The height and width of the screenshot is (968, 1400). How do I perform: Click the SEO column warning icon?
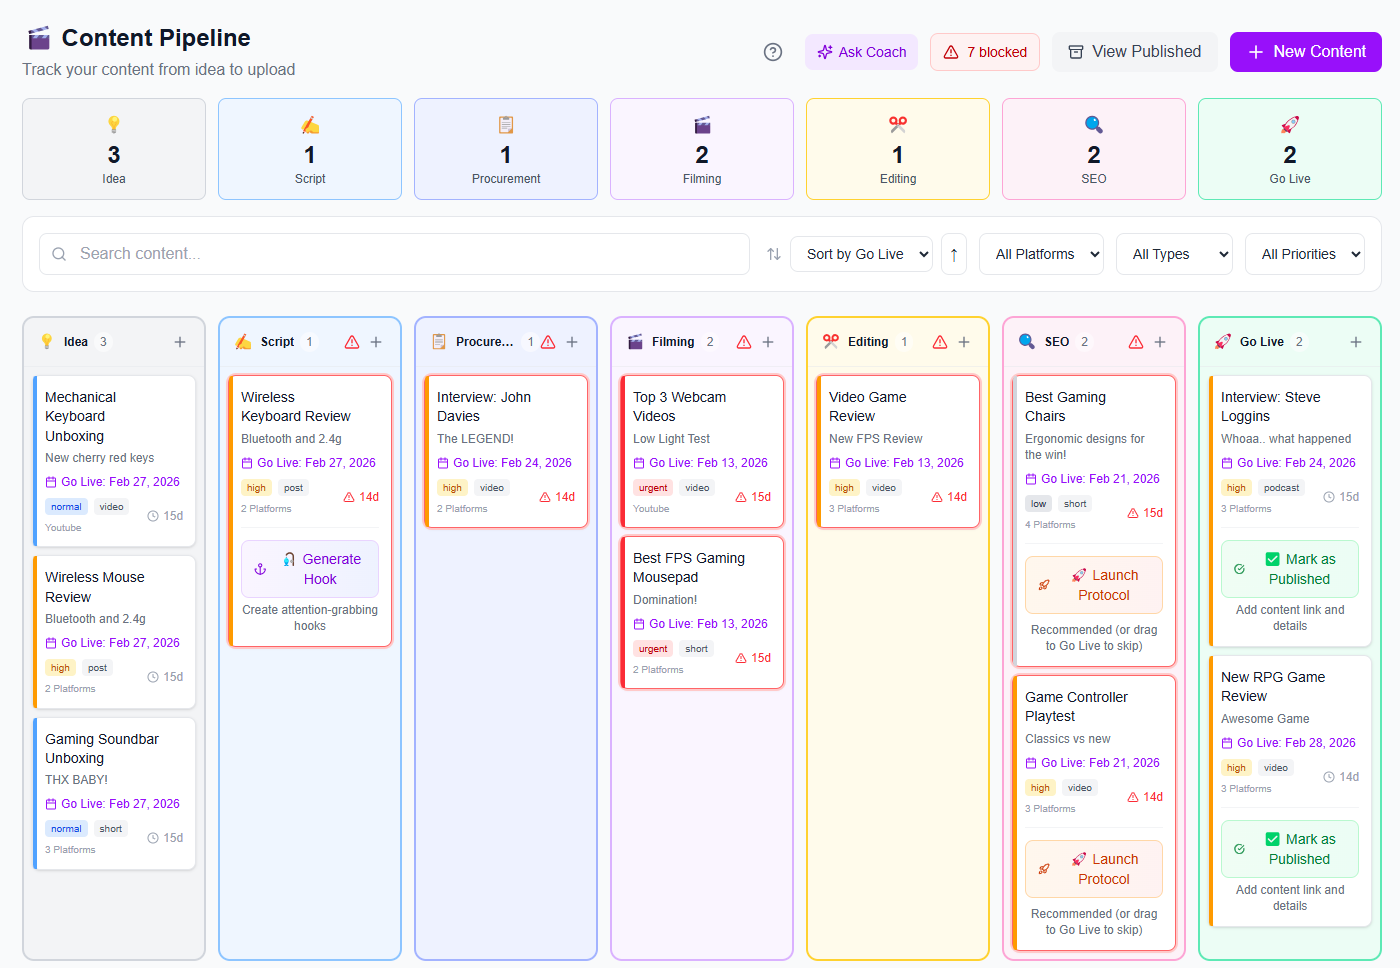pos(1136,342)
